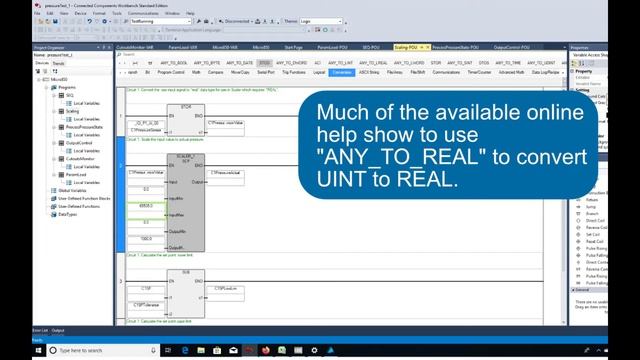Select the ParamLoad program in the tree
Image resolution: width=640 pixels, height=360 pixels.
coord(76,175)
